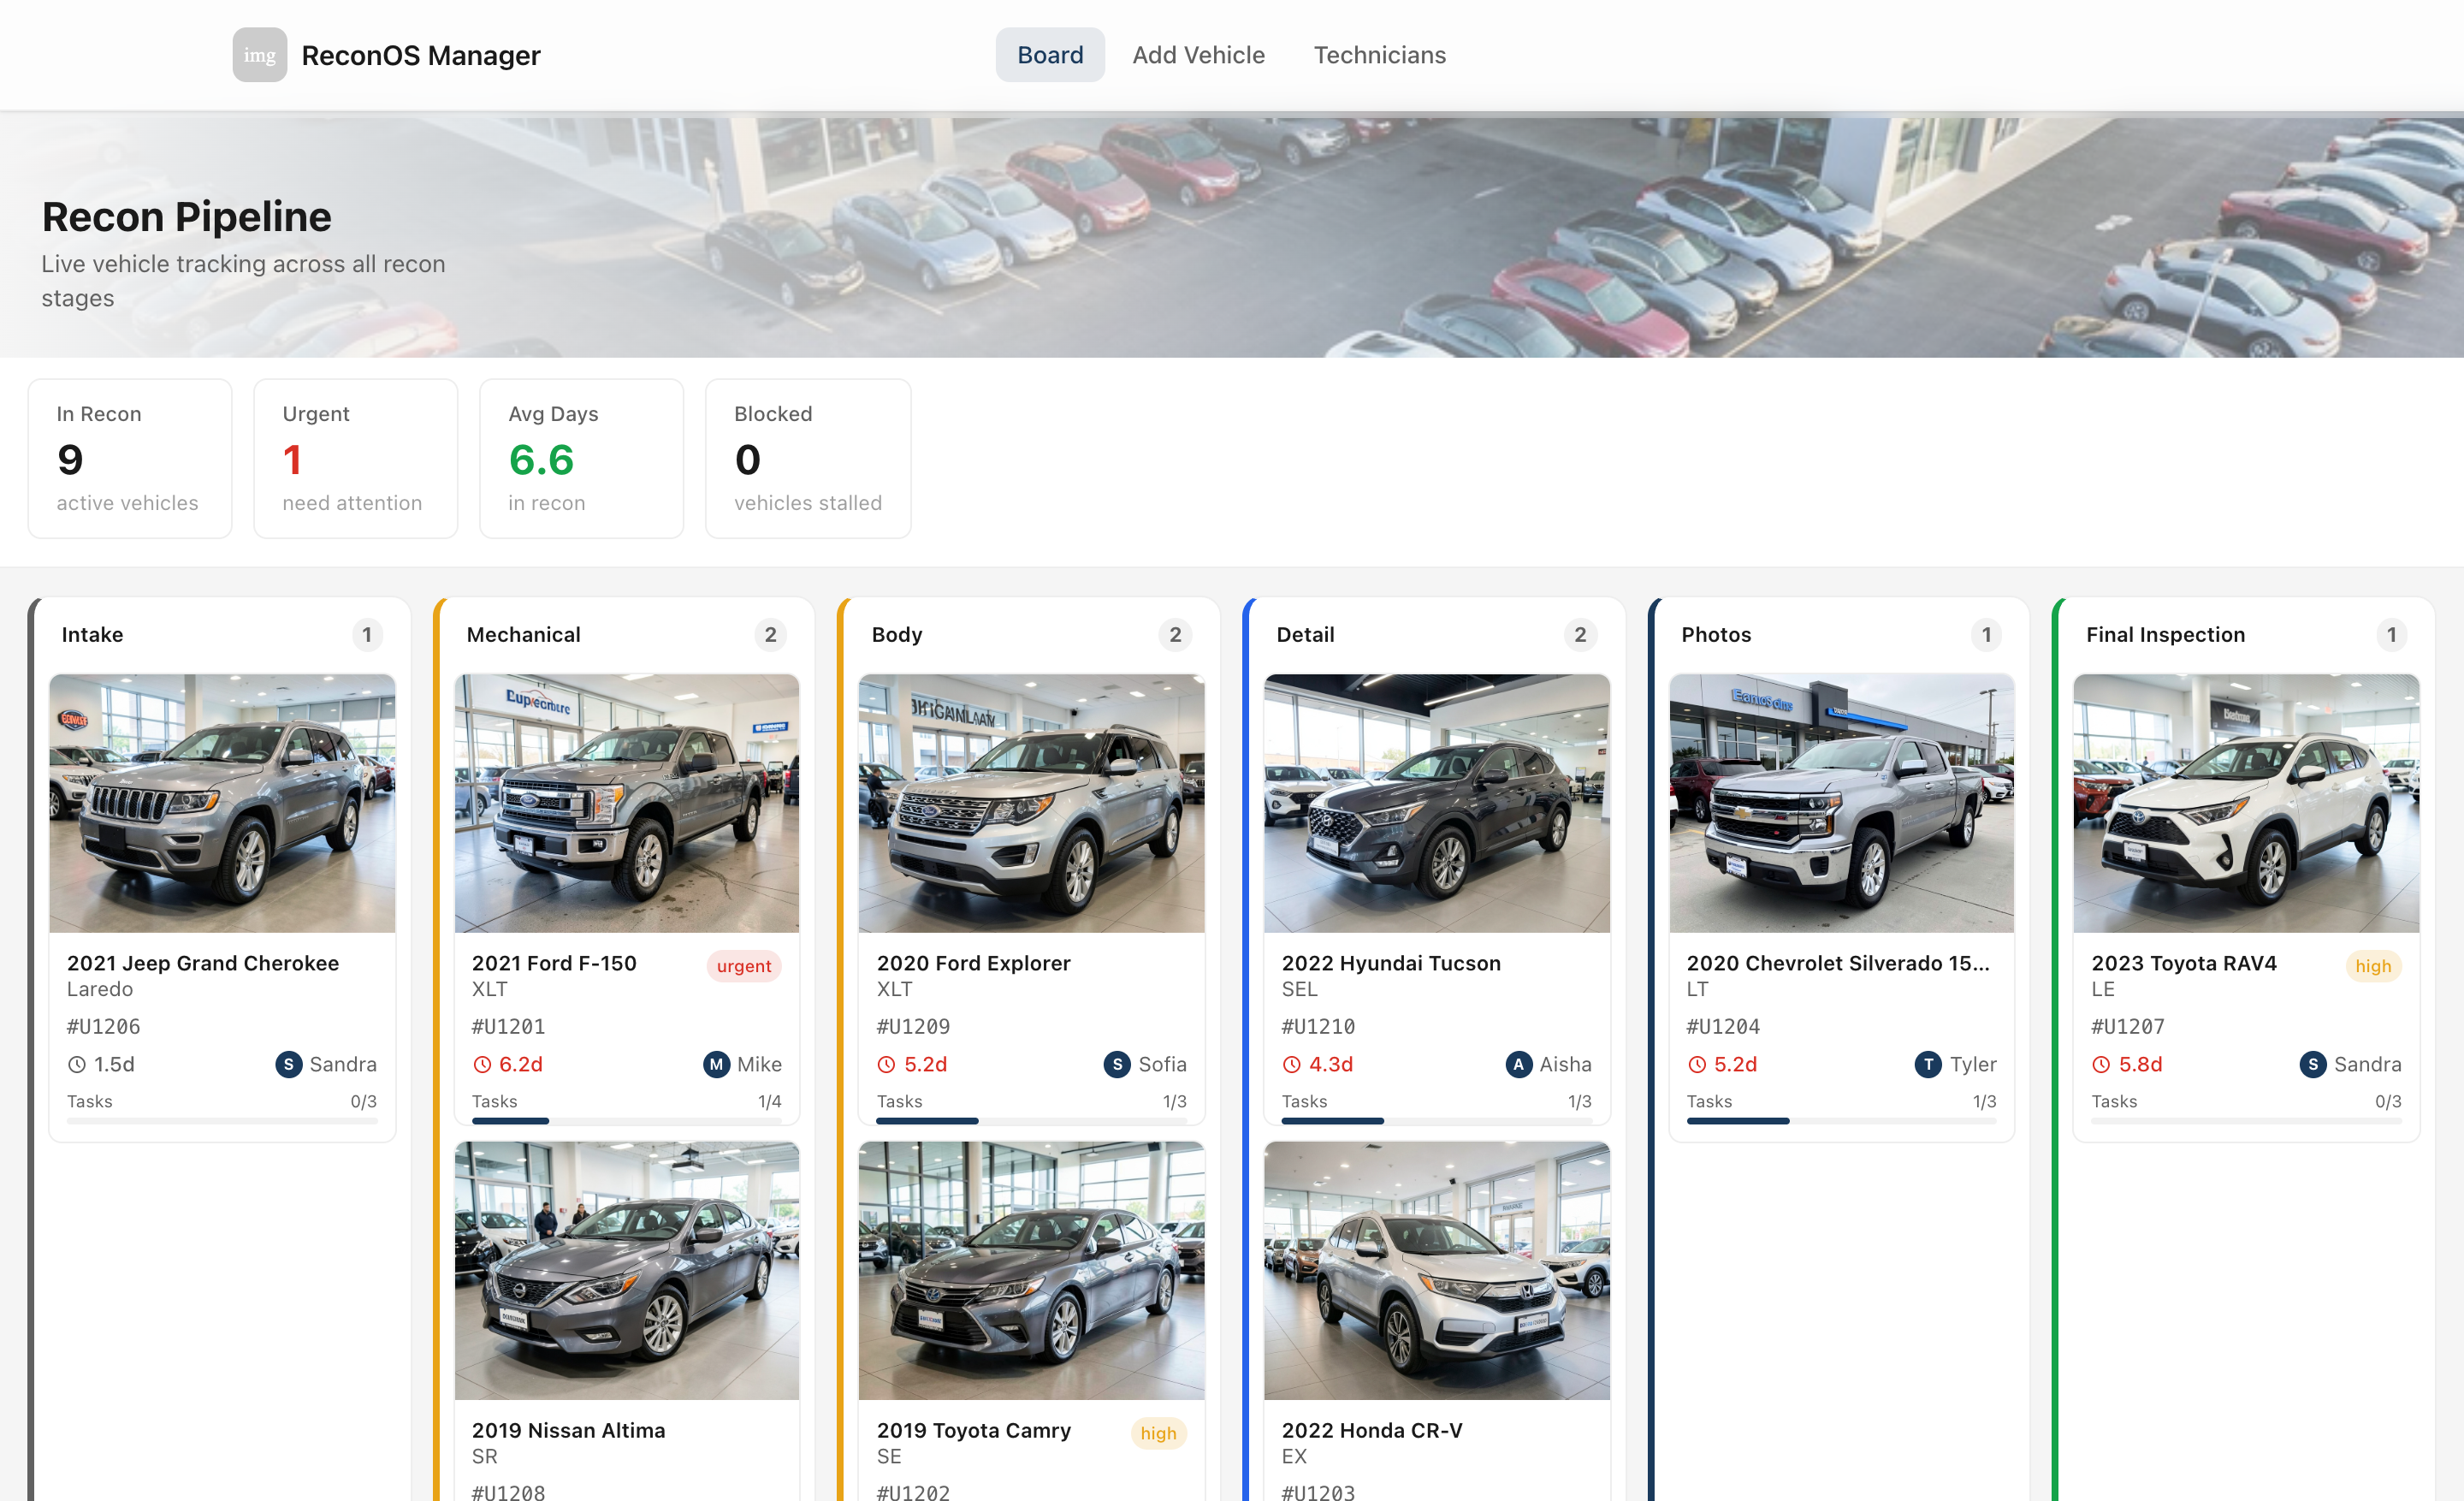Click the high badge on Toyota Camry
The height and width of the screenshot is (1501, 2464).
click(x=1158, y=1433)
